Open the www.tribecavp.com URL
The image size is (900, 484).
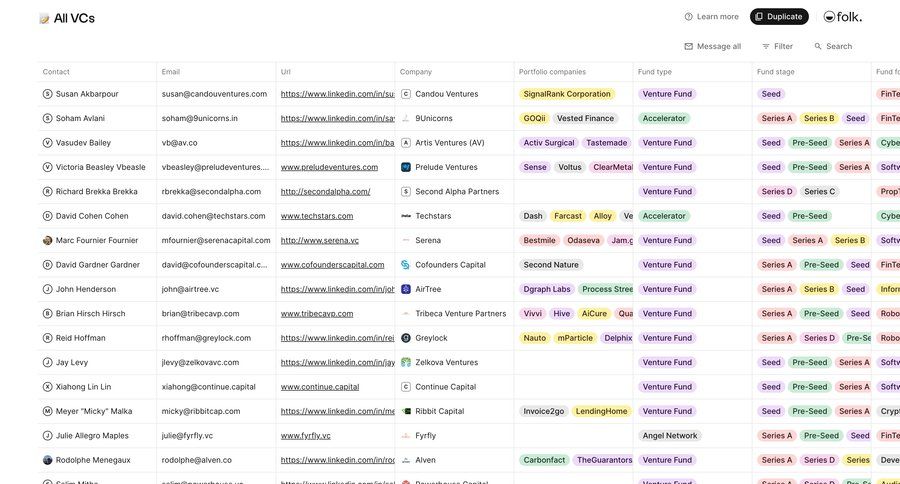tap(317, 314)
